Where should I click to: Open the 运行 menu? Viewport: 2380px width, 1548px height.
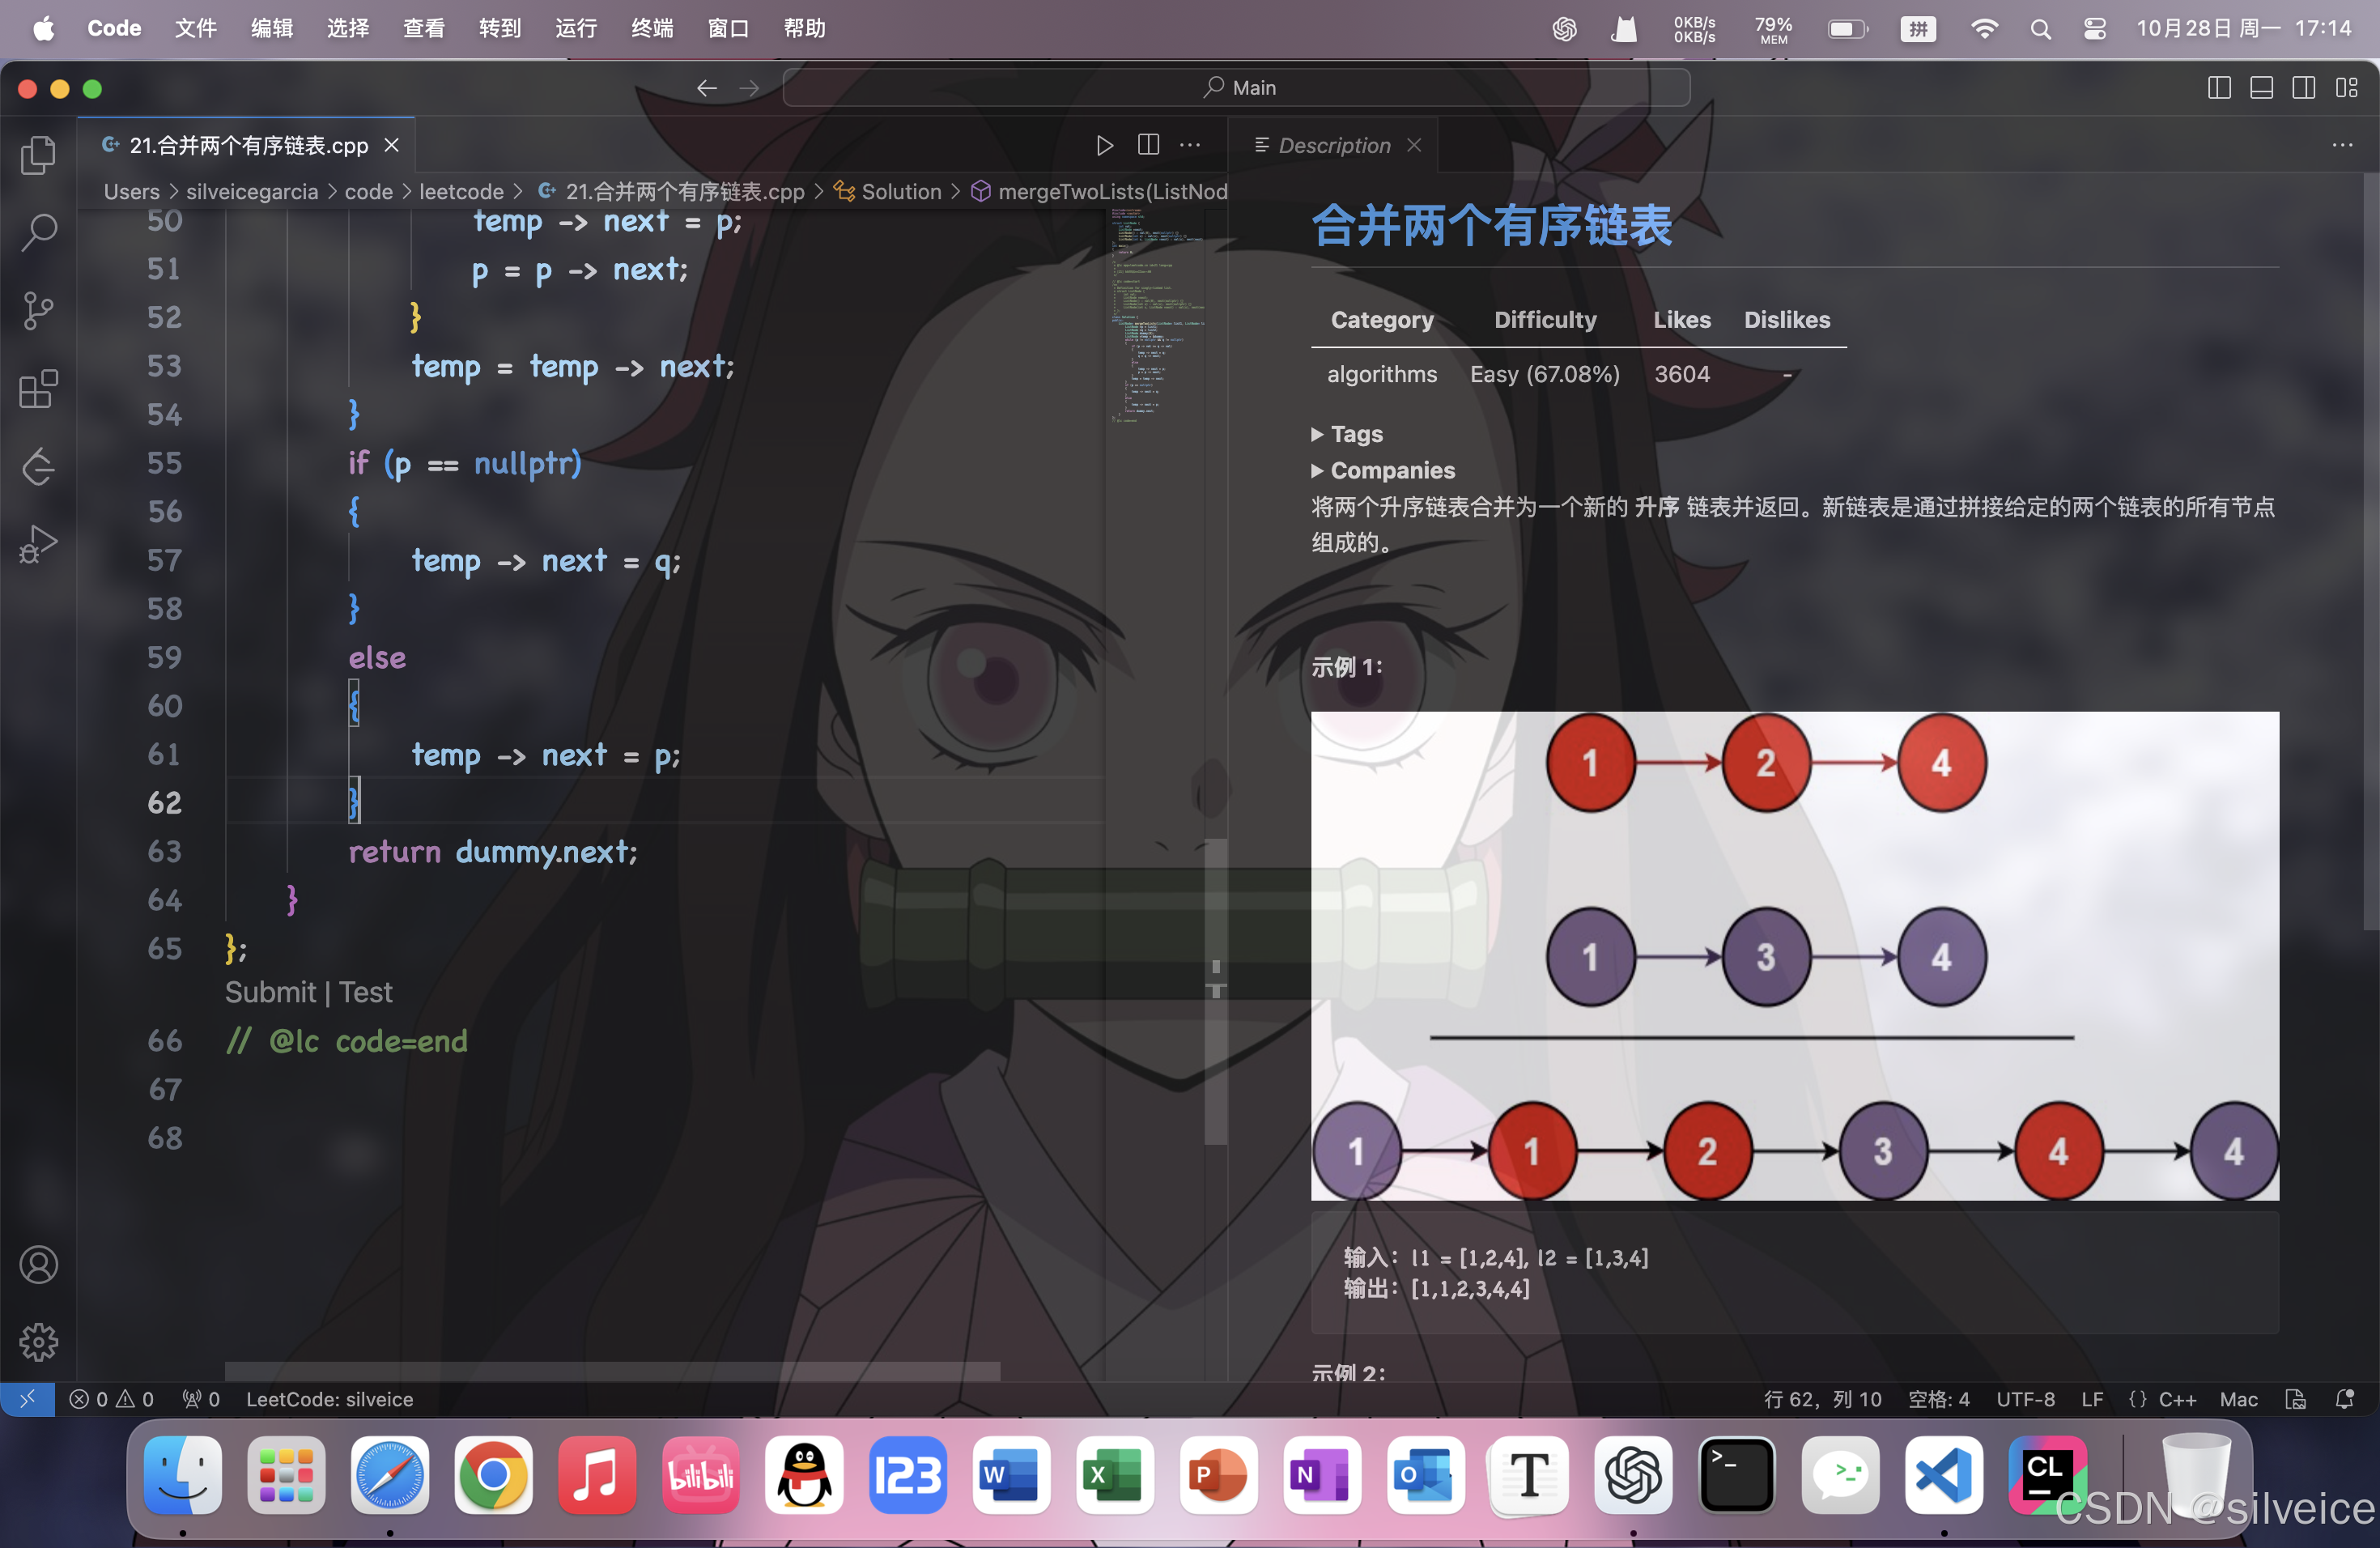point(576,28)
